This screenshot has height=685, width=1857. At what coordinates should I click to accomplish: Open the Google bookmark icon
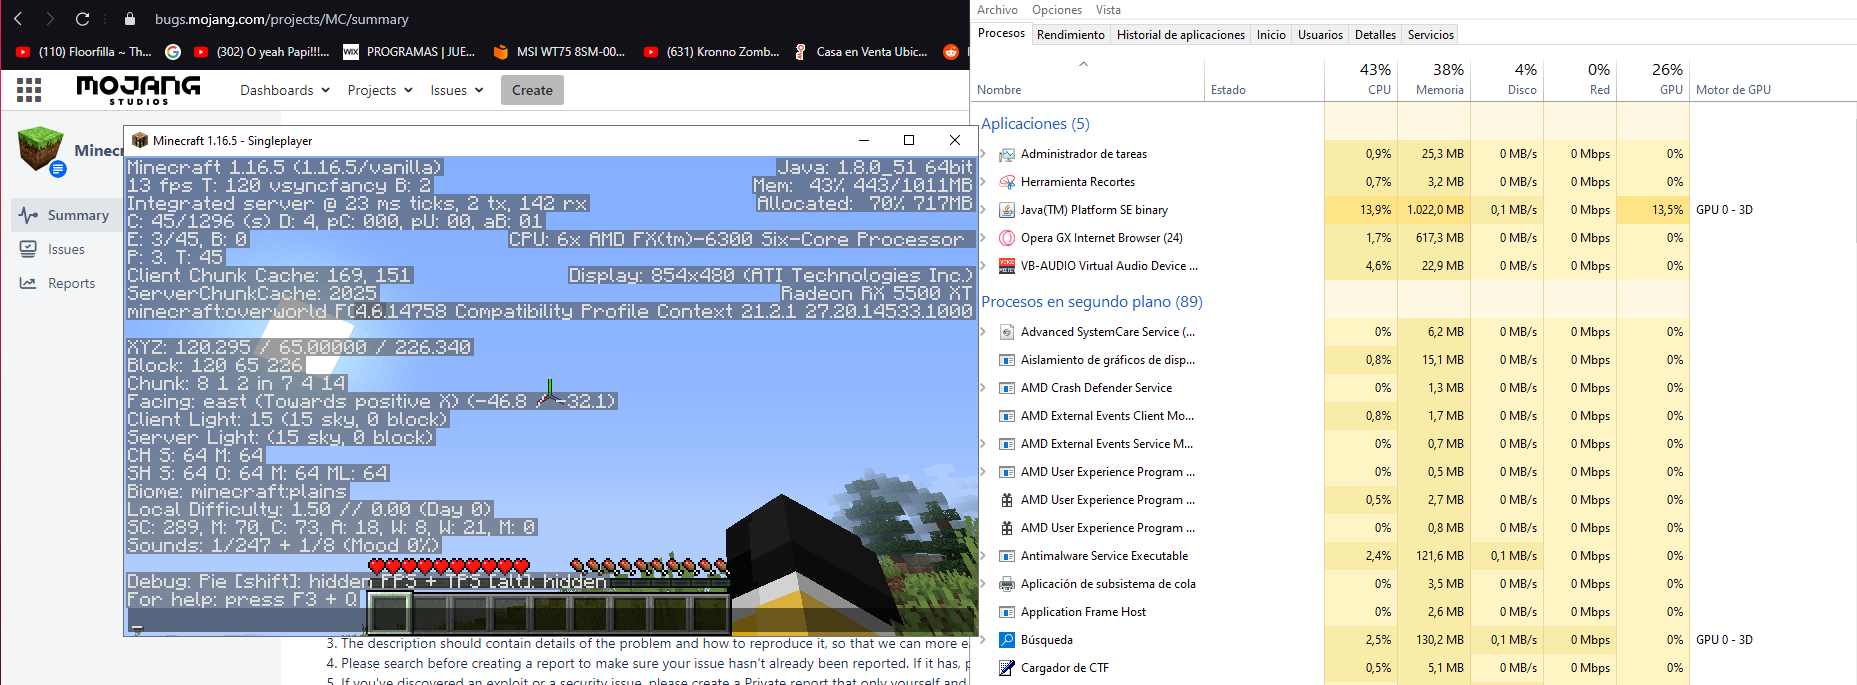173,52
